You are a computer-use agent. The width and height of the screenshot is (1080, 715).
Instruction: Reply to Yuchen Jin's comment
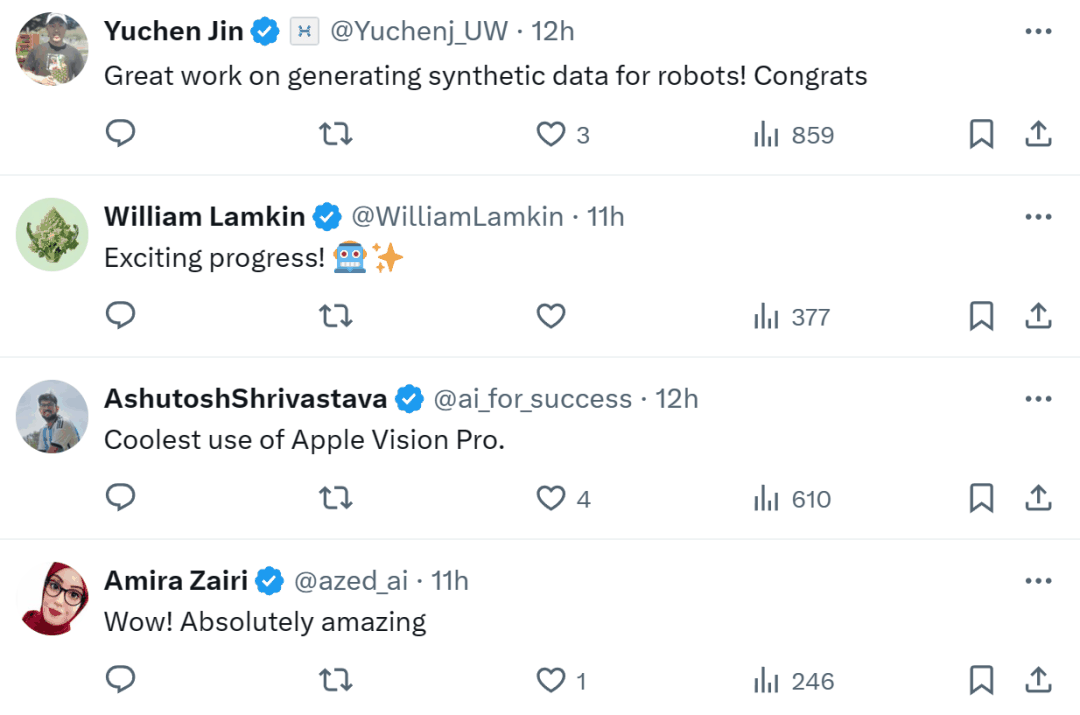[120, 134]
